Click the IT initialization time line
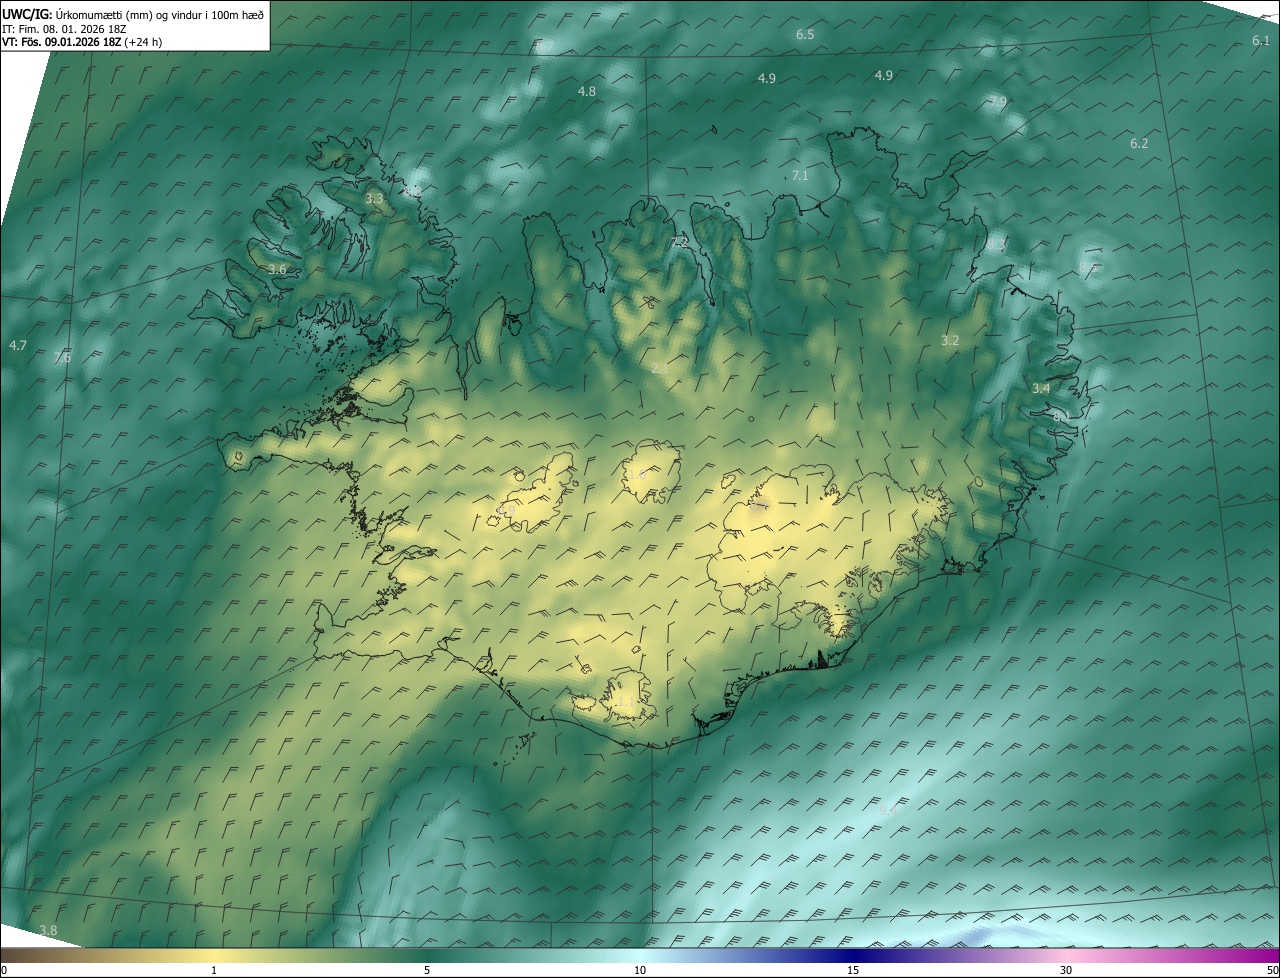The image size is (1280, 978). pos(64,29)
